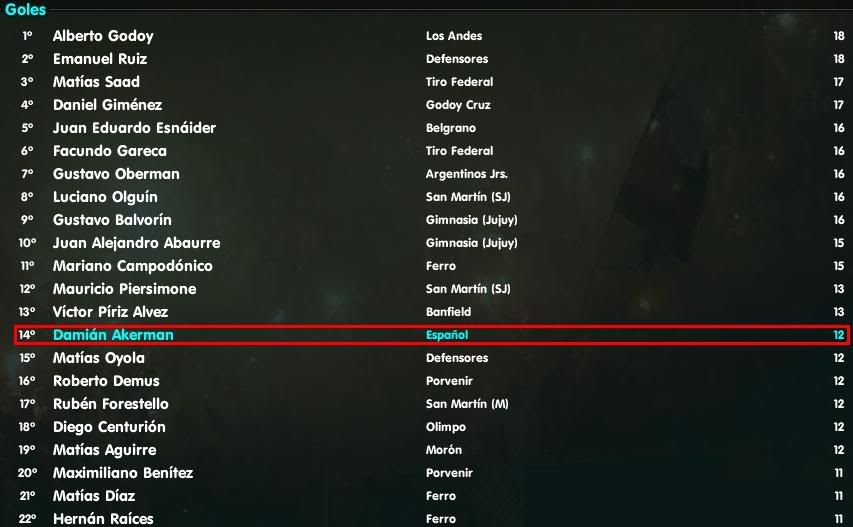This screenshot has height=527, width=853.
Task: Select Olimpo team name
Action: point(446,427)
